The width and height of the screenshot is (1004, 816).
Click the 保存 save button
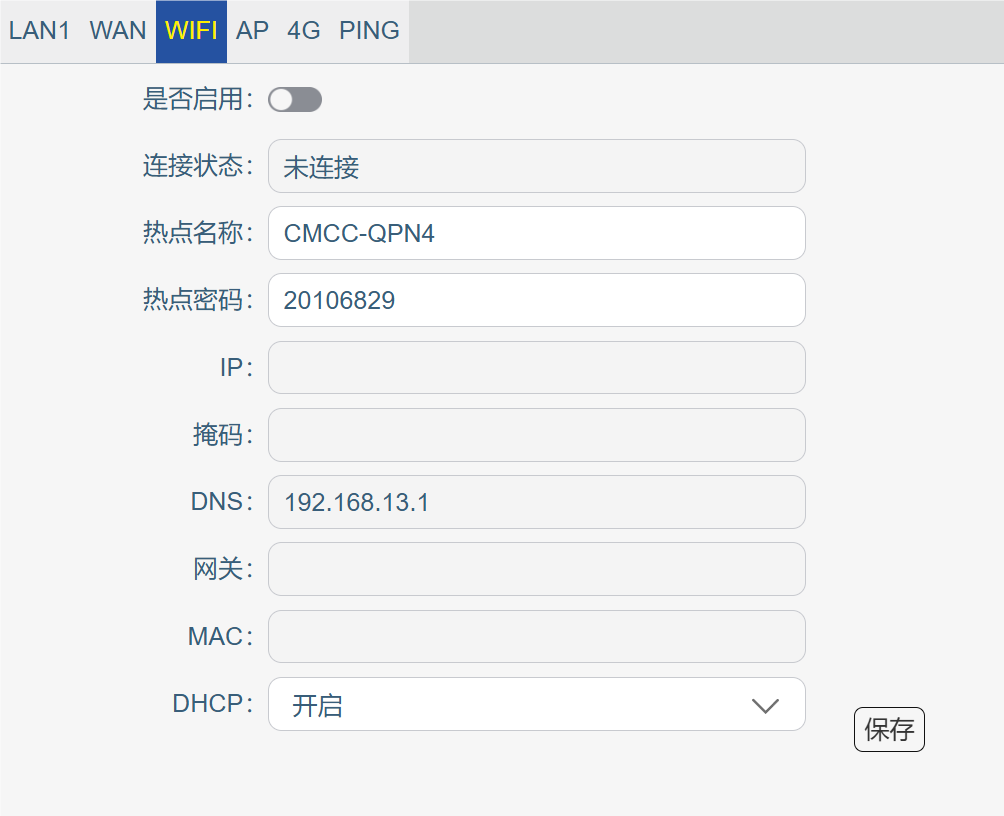tap(889, 730)
